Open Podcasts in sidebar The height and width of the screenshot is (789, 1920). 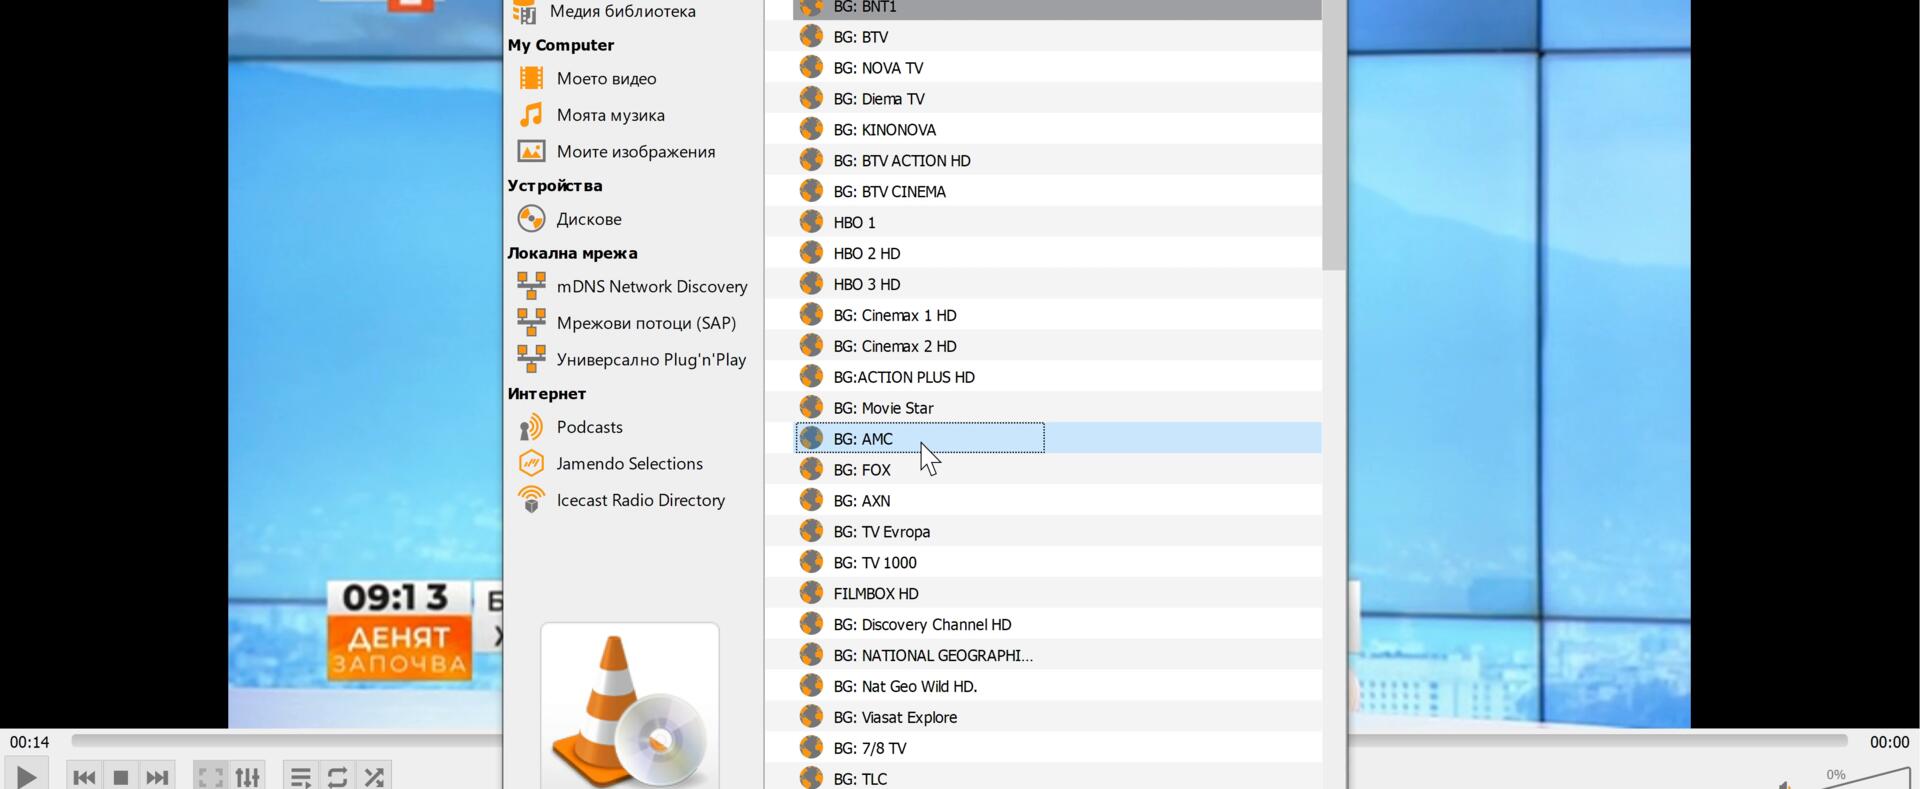coord(589,427)
